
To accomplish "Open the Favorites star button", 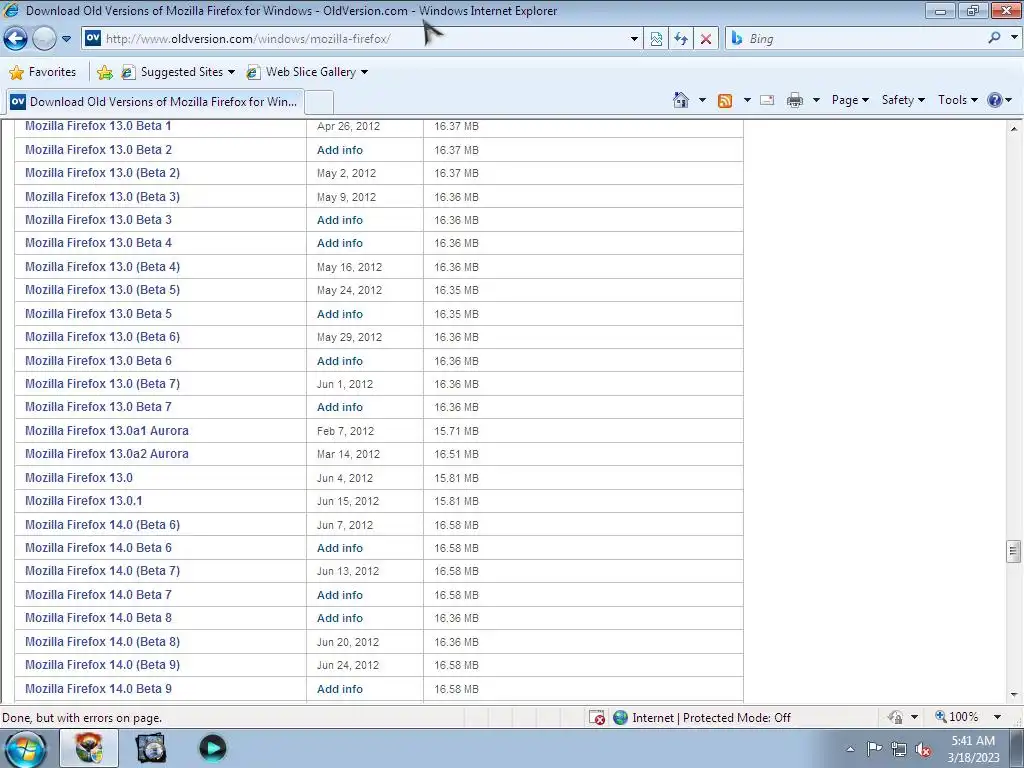I will [43, 72].
